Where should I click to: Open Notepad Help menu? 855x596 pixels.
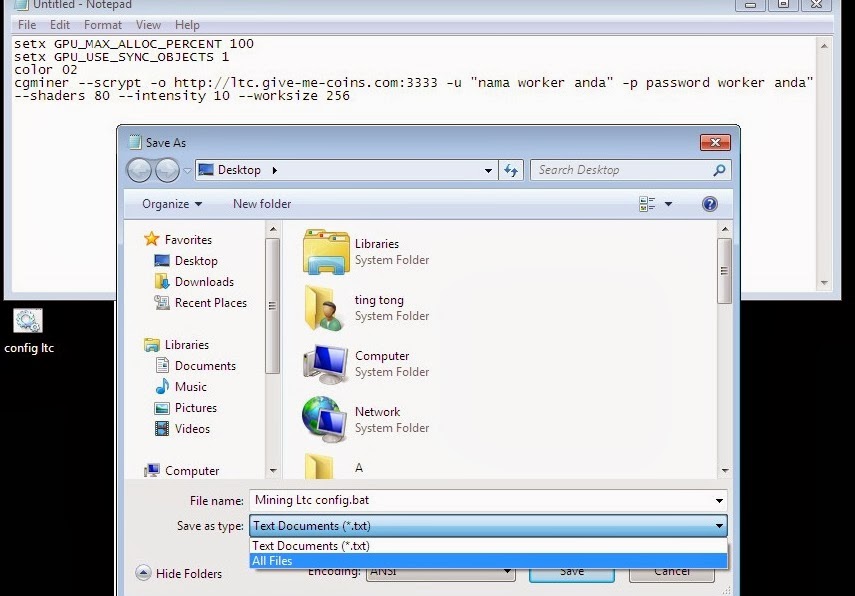pos(187,25)
